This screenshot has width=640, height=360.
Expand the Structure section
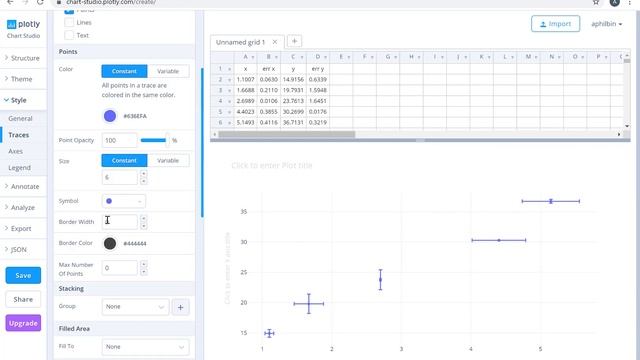pyautogui.click(x=23, y=58)
